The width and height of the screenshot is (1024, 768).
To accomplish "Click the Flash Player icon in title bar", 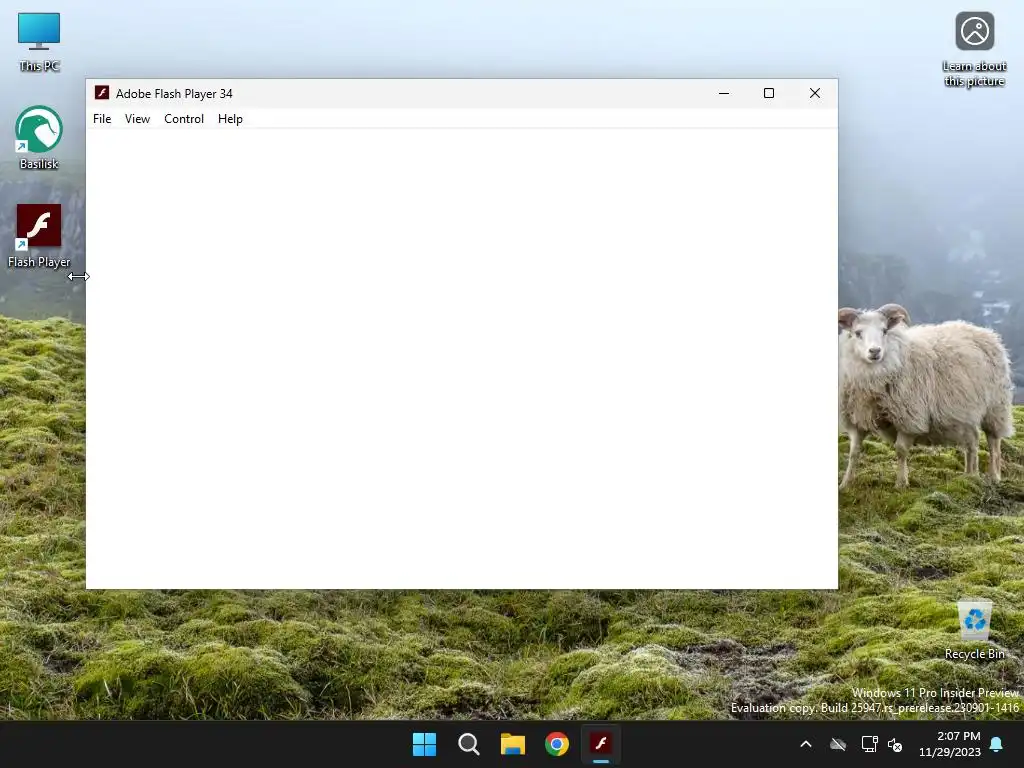I will coord(102,93).
